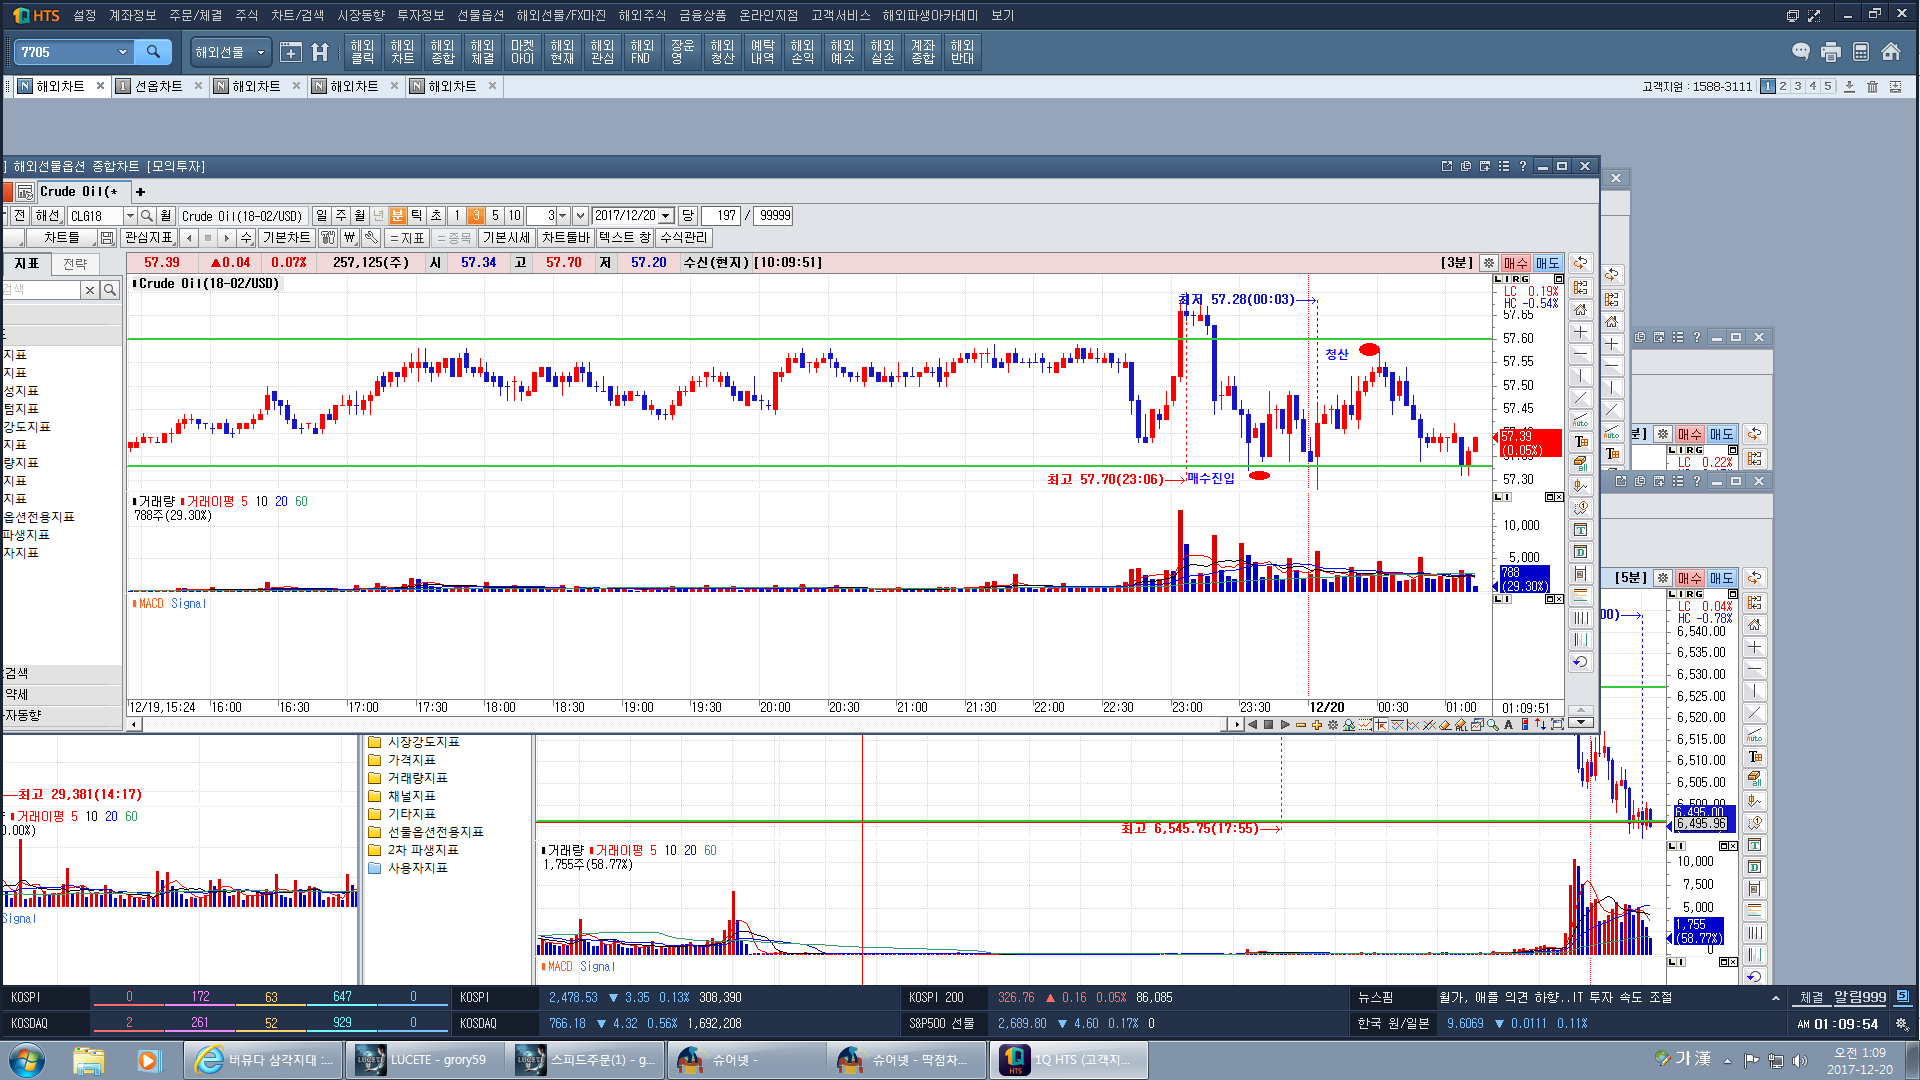Image resolution: width=1920 pixels, height=1080 pixels.
Task: Select the 5-minute interval button
Action: pyautogui.click(x=495, y=216)
